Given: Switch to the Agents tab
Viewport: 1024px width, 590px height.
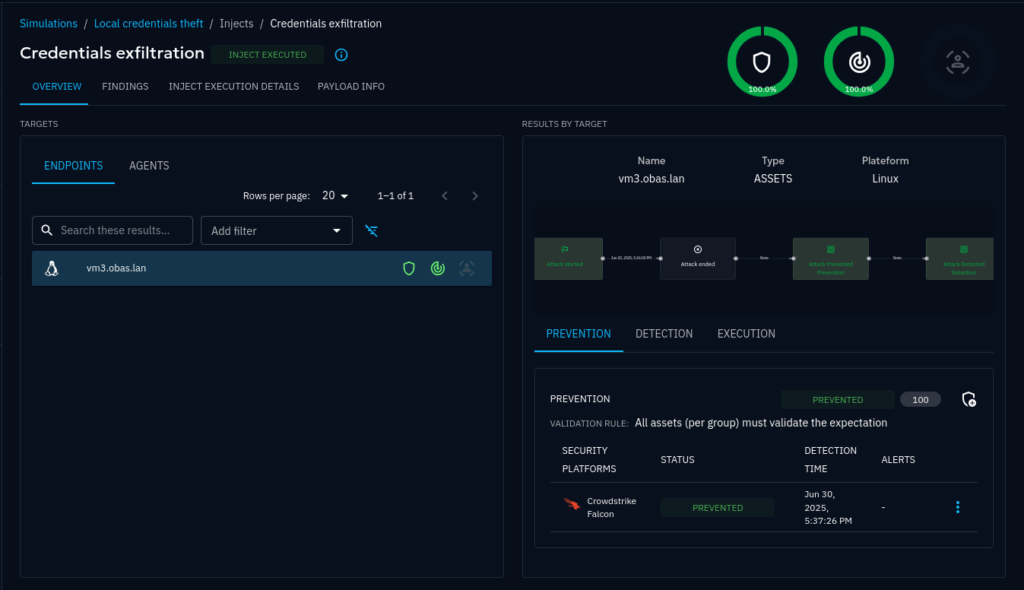Looking at the screenshot, I should [149, 166].
